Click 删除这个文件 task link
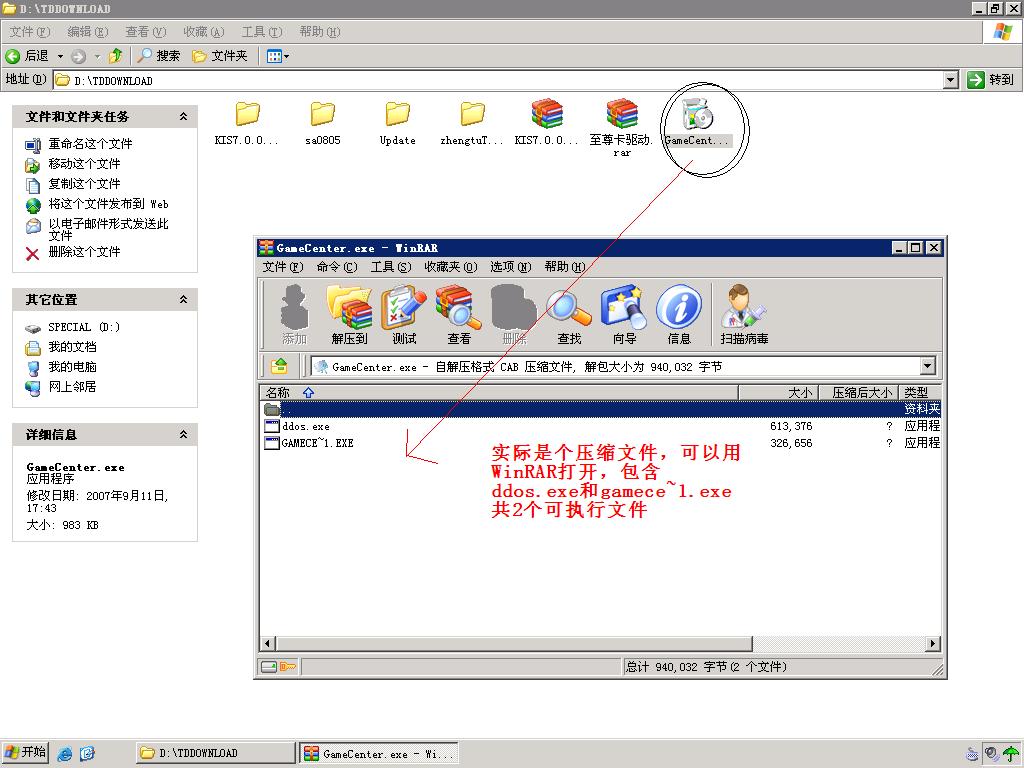This screenshot has width=1024, height=768. coord(84,252)
